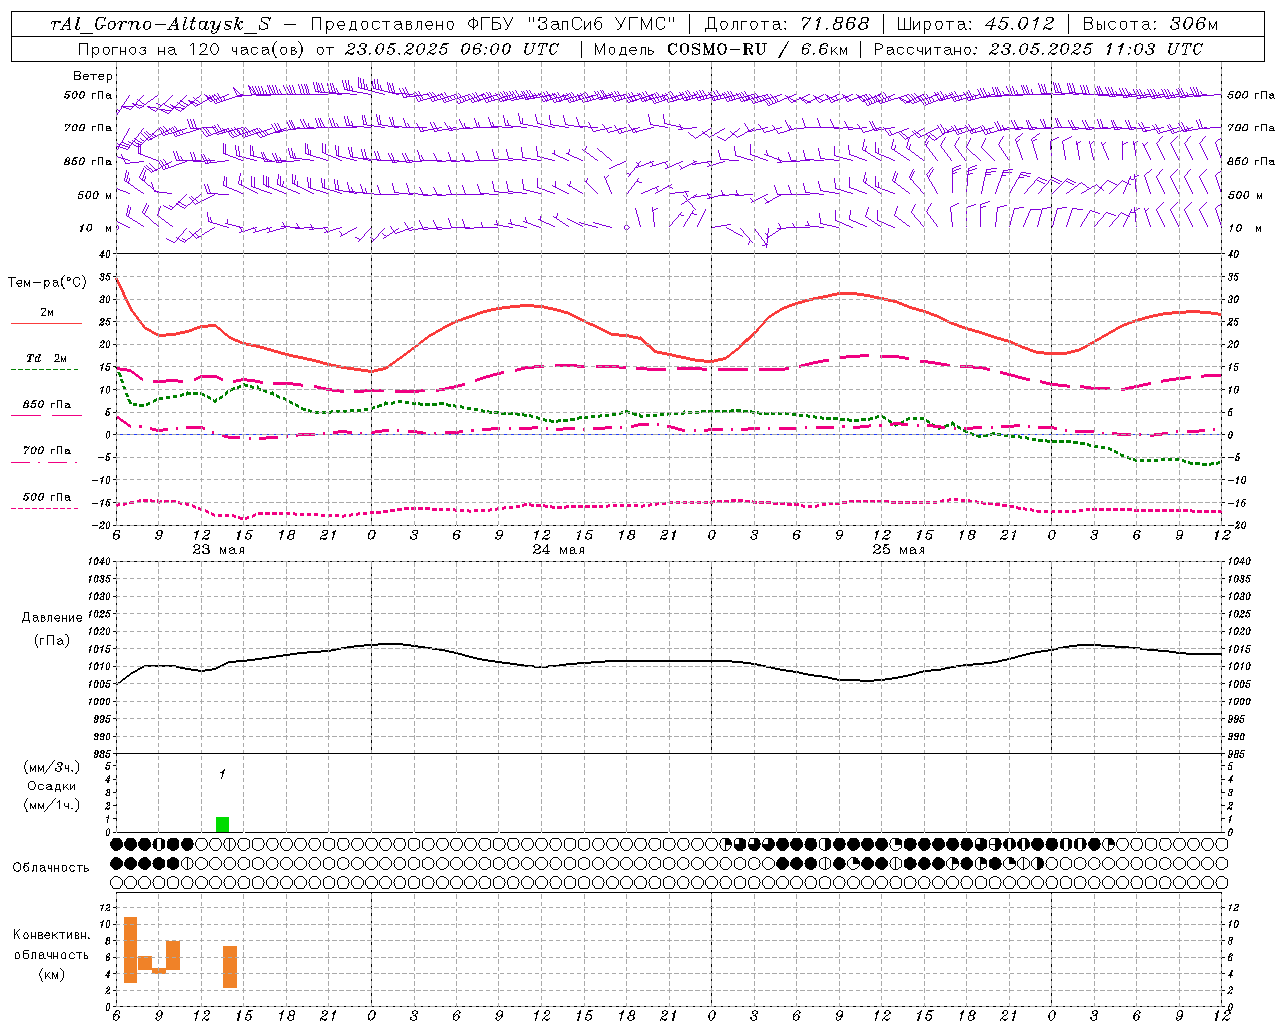Click the 'Тем-ра(°C)' temperature panel label

point(47,283)
